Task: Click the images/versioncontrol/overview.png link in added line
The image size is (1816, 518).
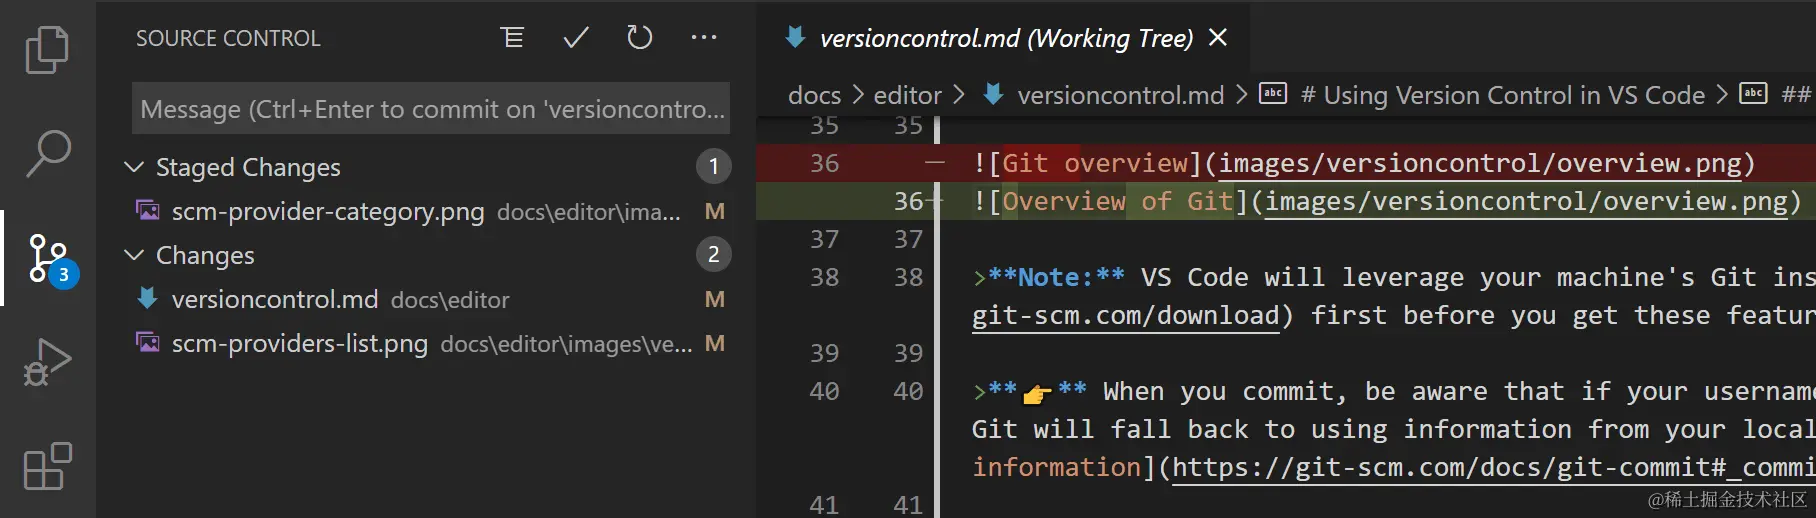Action: point(1526,201)
